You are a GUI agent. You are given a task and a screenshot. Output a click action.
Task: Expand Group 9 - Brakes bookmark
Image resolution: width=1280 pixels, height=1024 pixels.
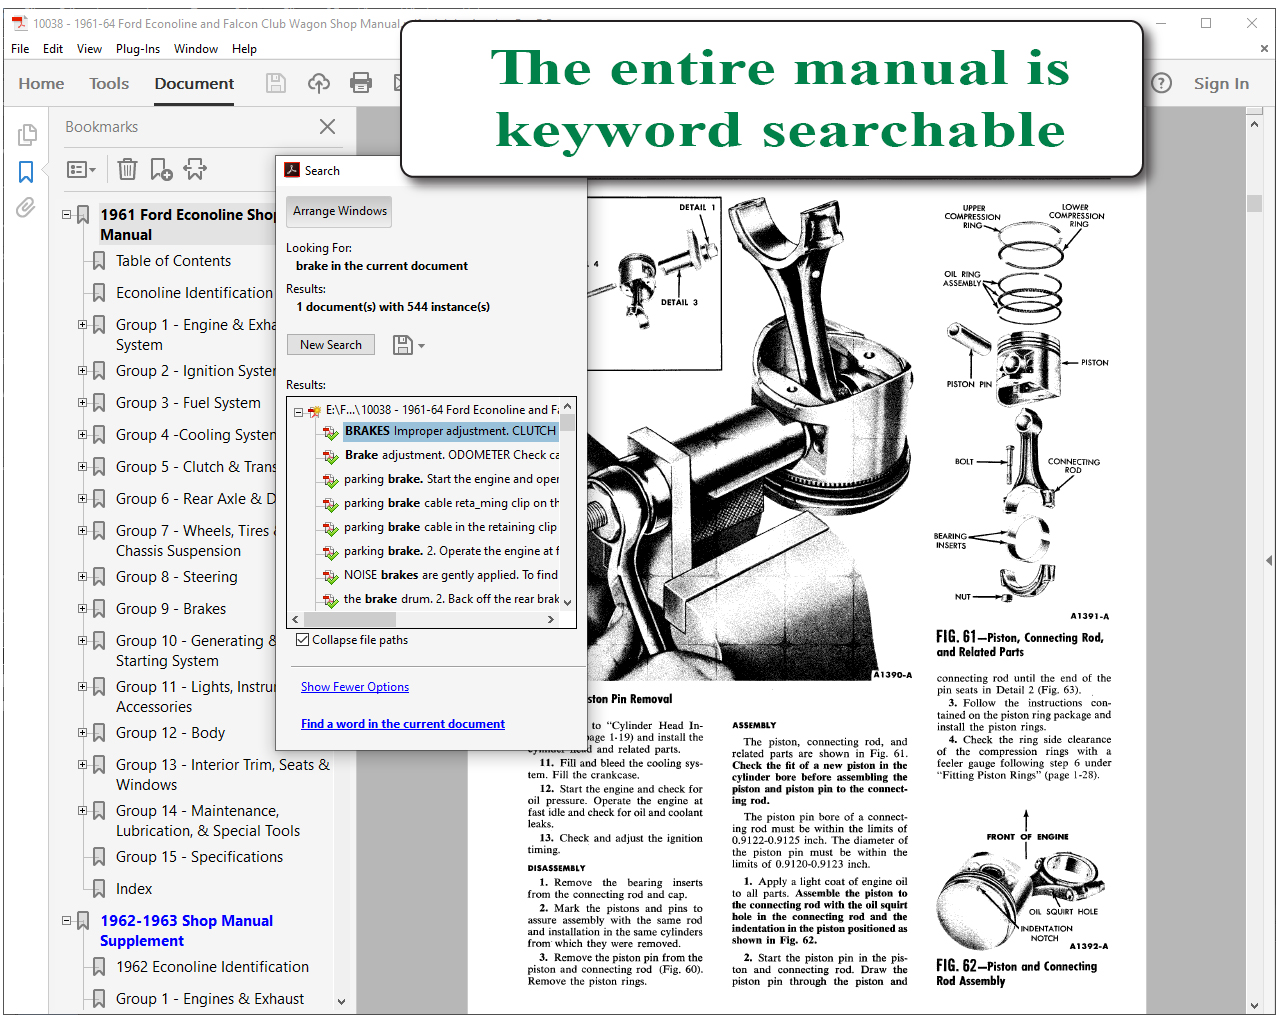(83, 608)
